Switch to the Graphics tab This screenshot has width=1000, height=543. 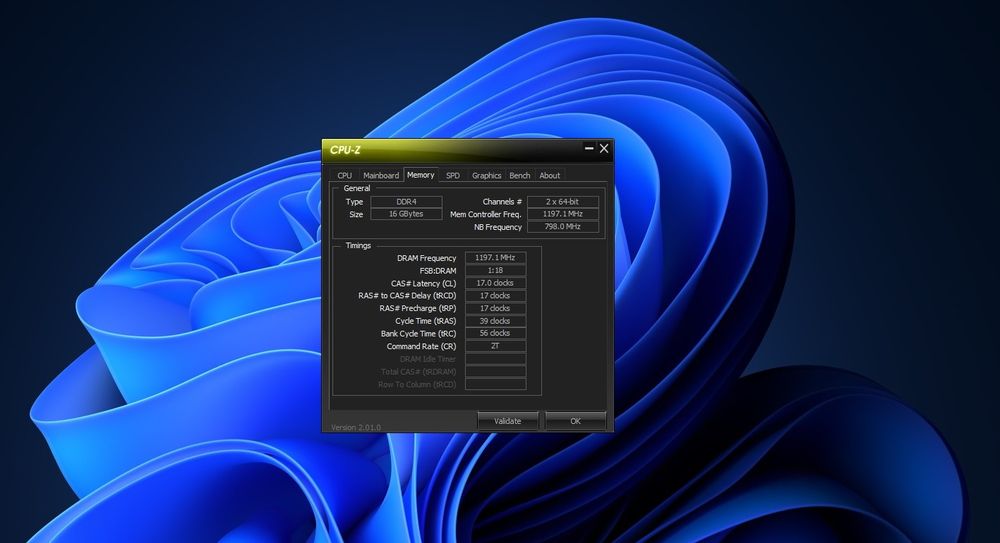(x=487, y=175)
